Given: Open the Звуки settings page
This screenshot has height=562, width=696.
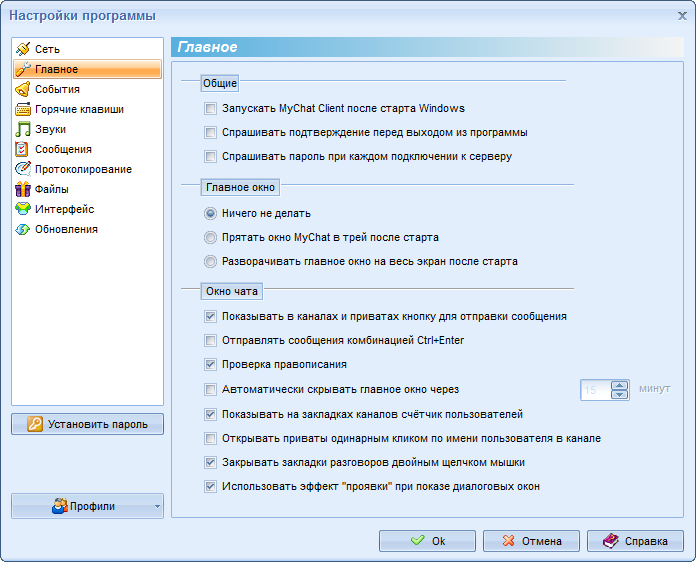Looking at the screenshot, I should tap(87, 129).
